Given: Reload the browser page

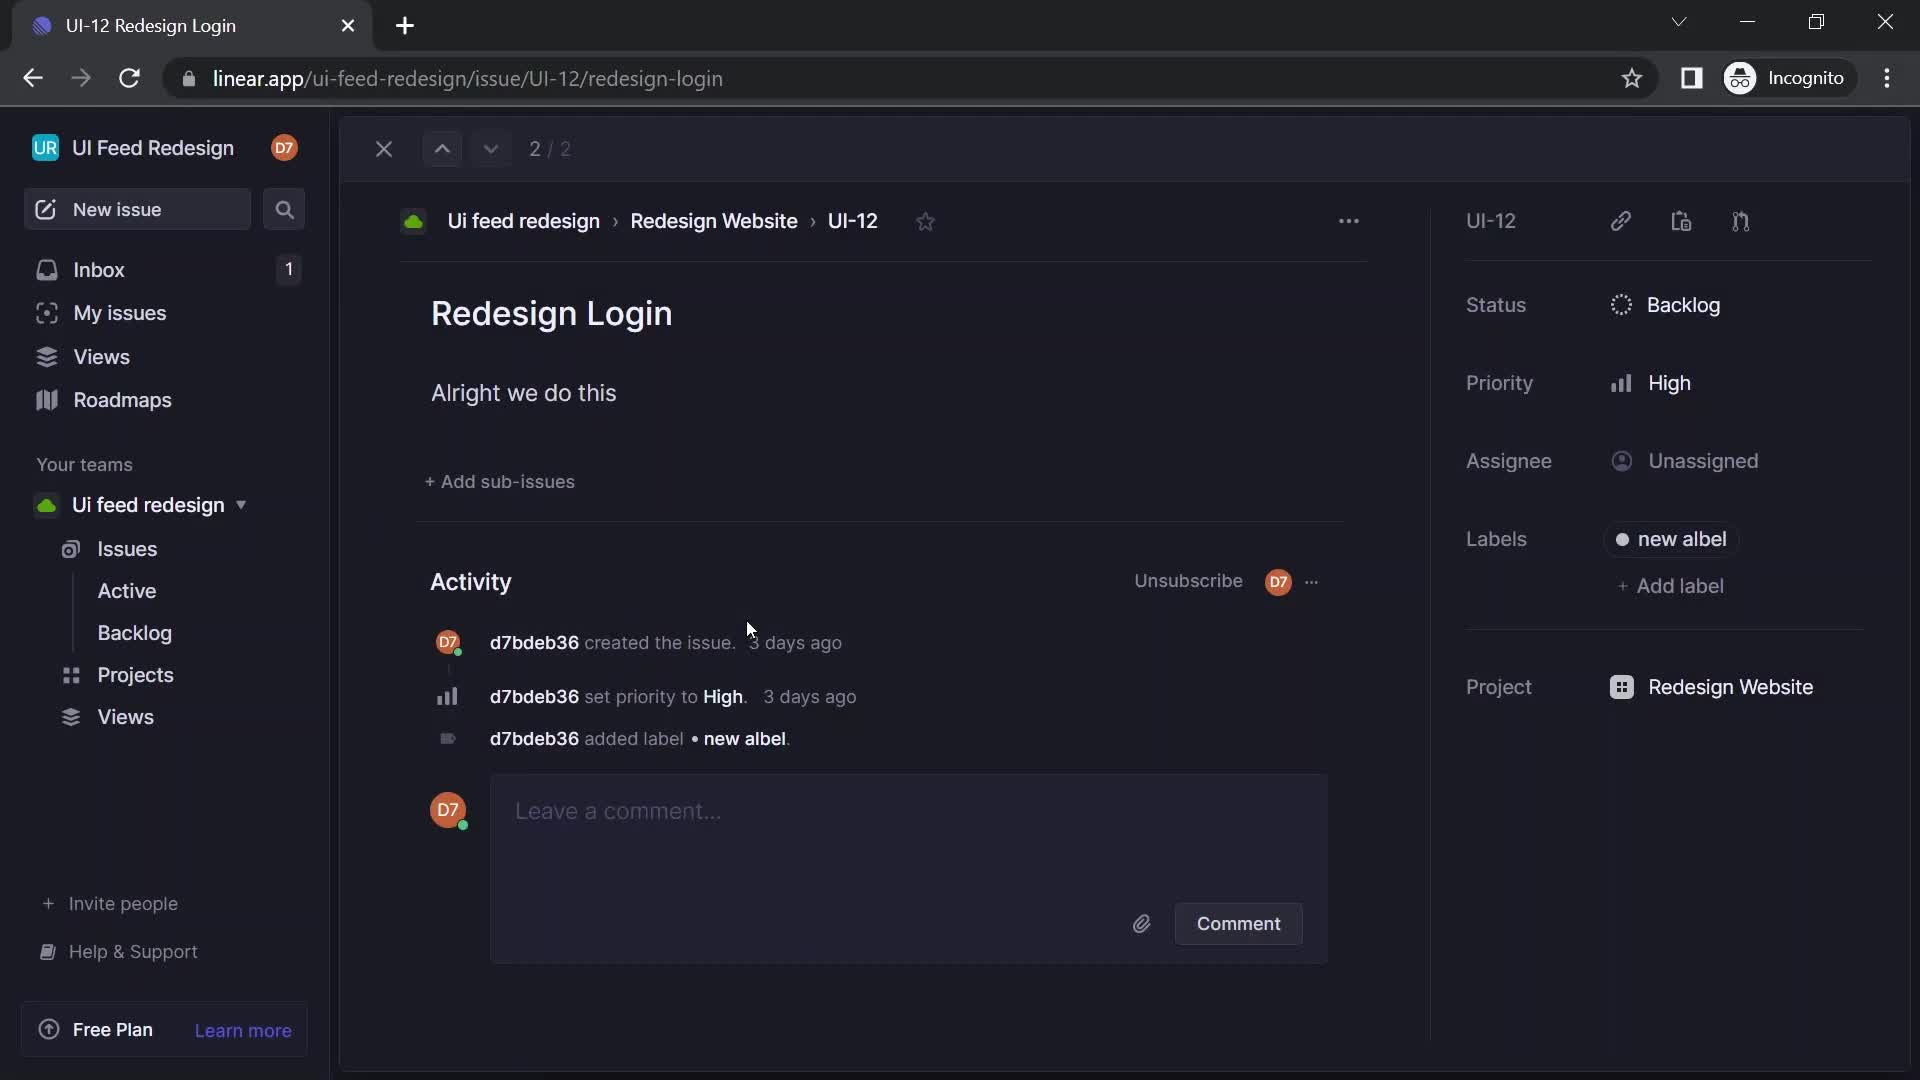Looking at the screenshot, I should pyautogui.click(x=129, y=78).
